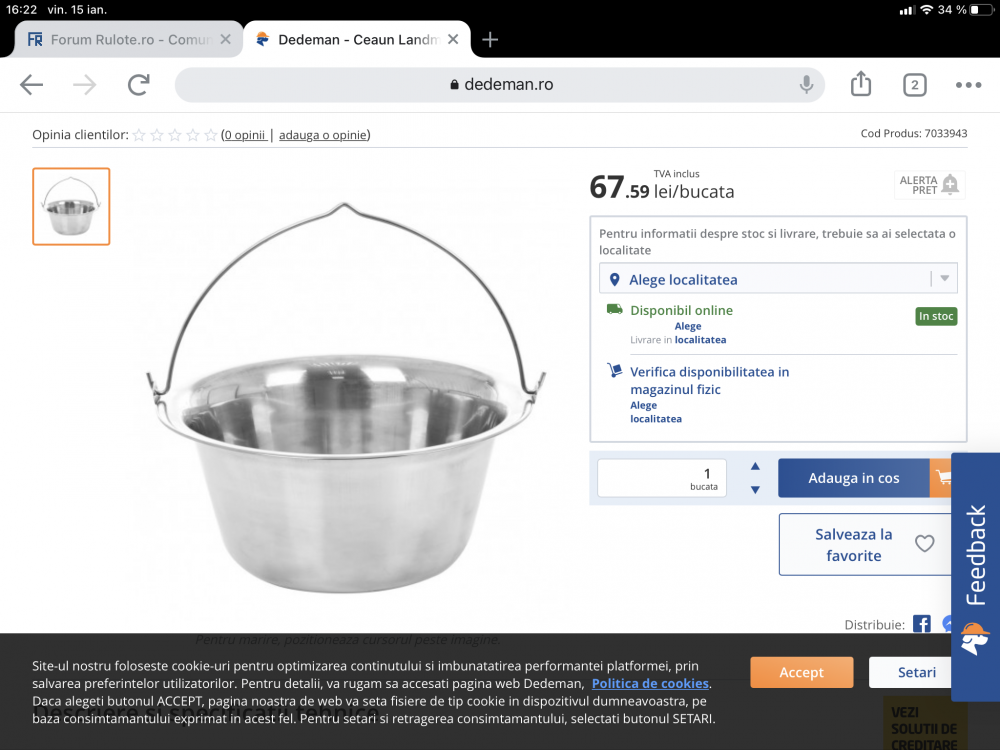Reload the dedeman.ro page
This screenshot has width=1000, height=750.
tap(138, 85)
